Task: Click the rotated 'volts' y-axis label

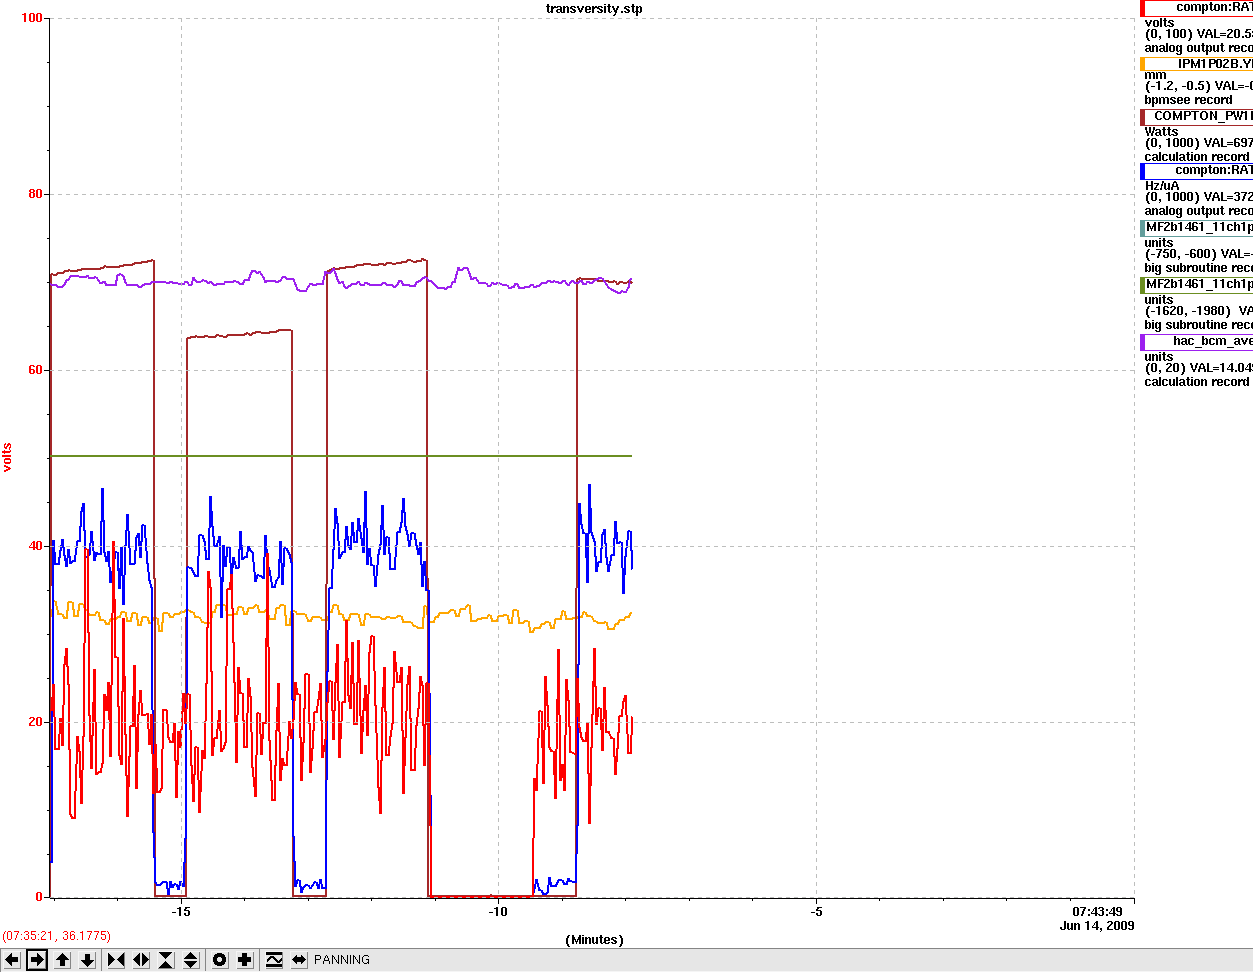Action: coord(8,457)
